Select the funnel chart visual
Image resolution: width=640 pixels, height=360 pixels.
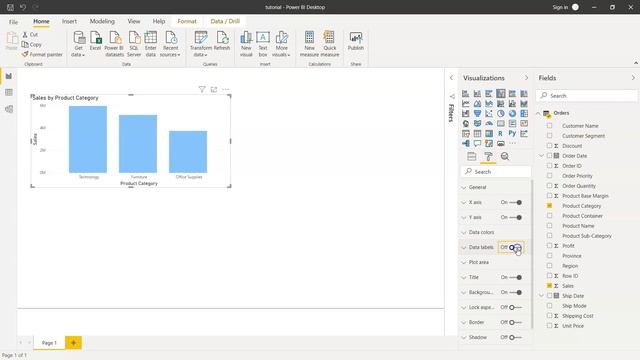click(477, 113)
